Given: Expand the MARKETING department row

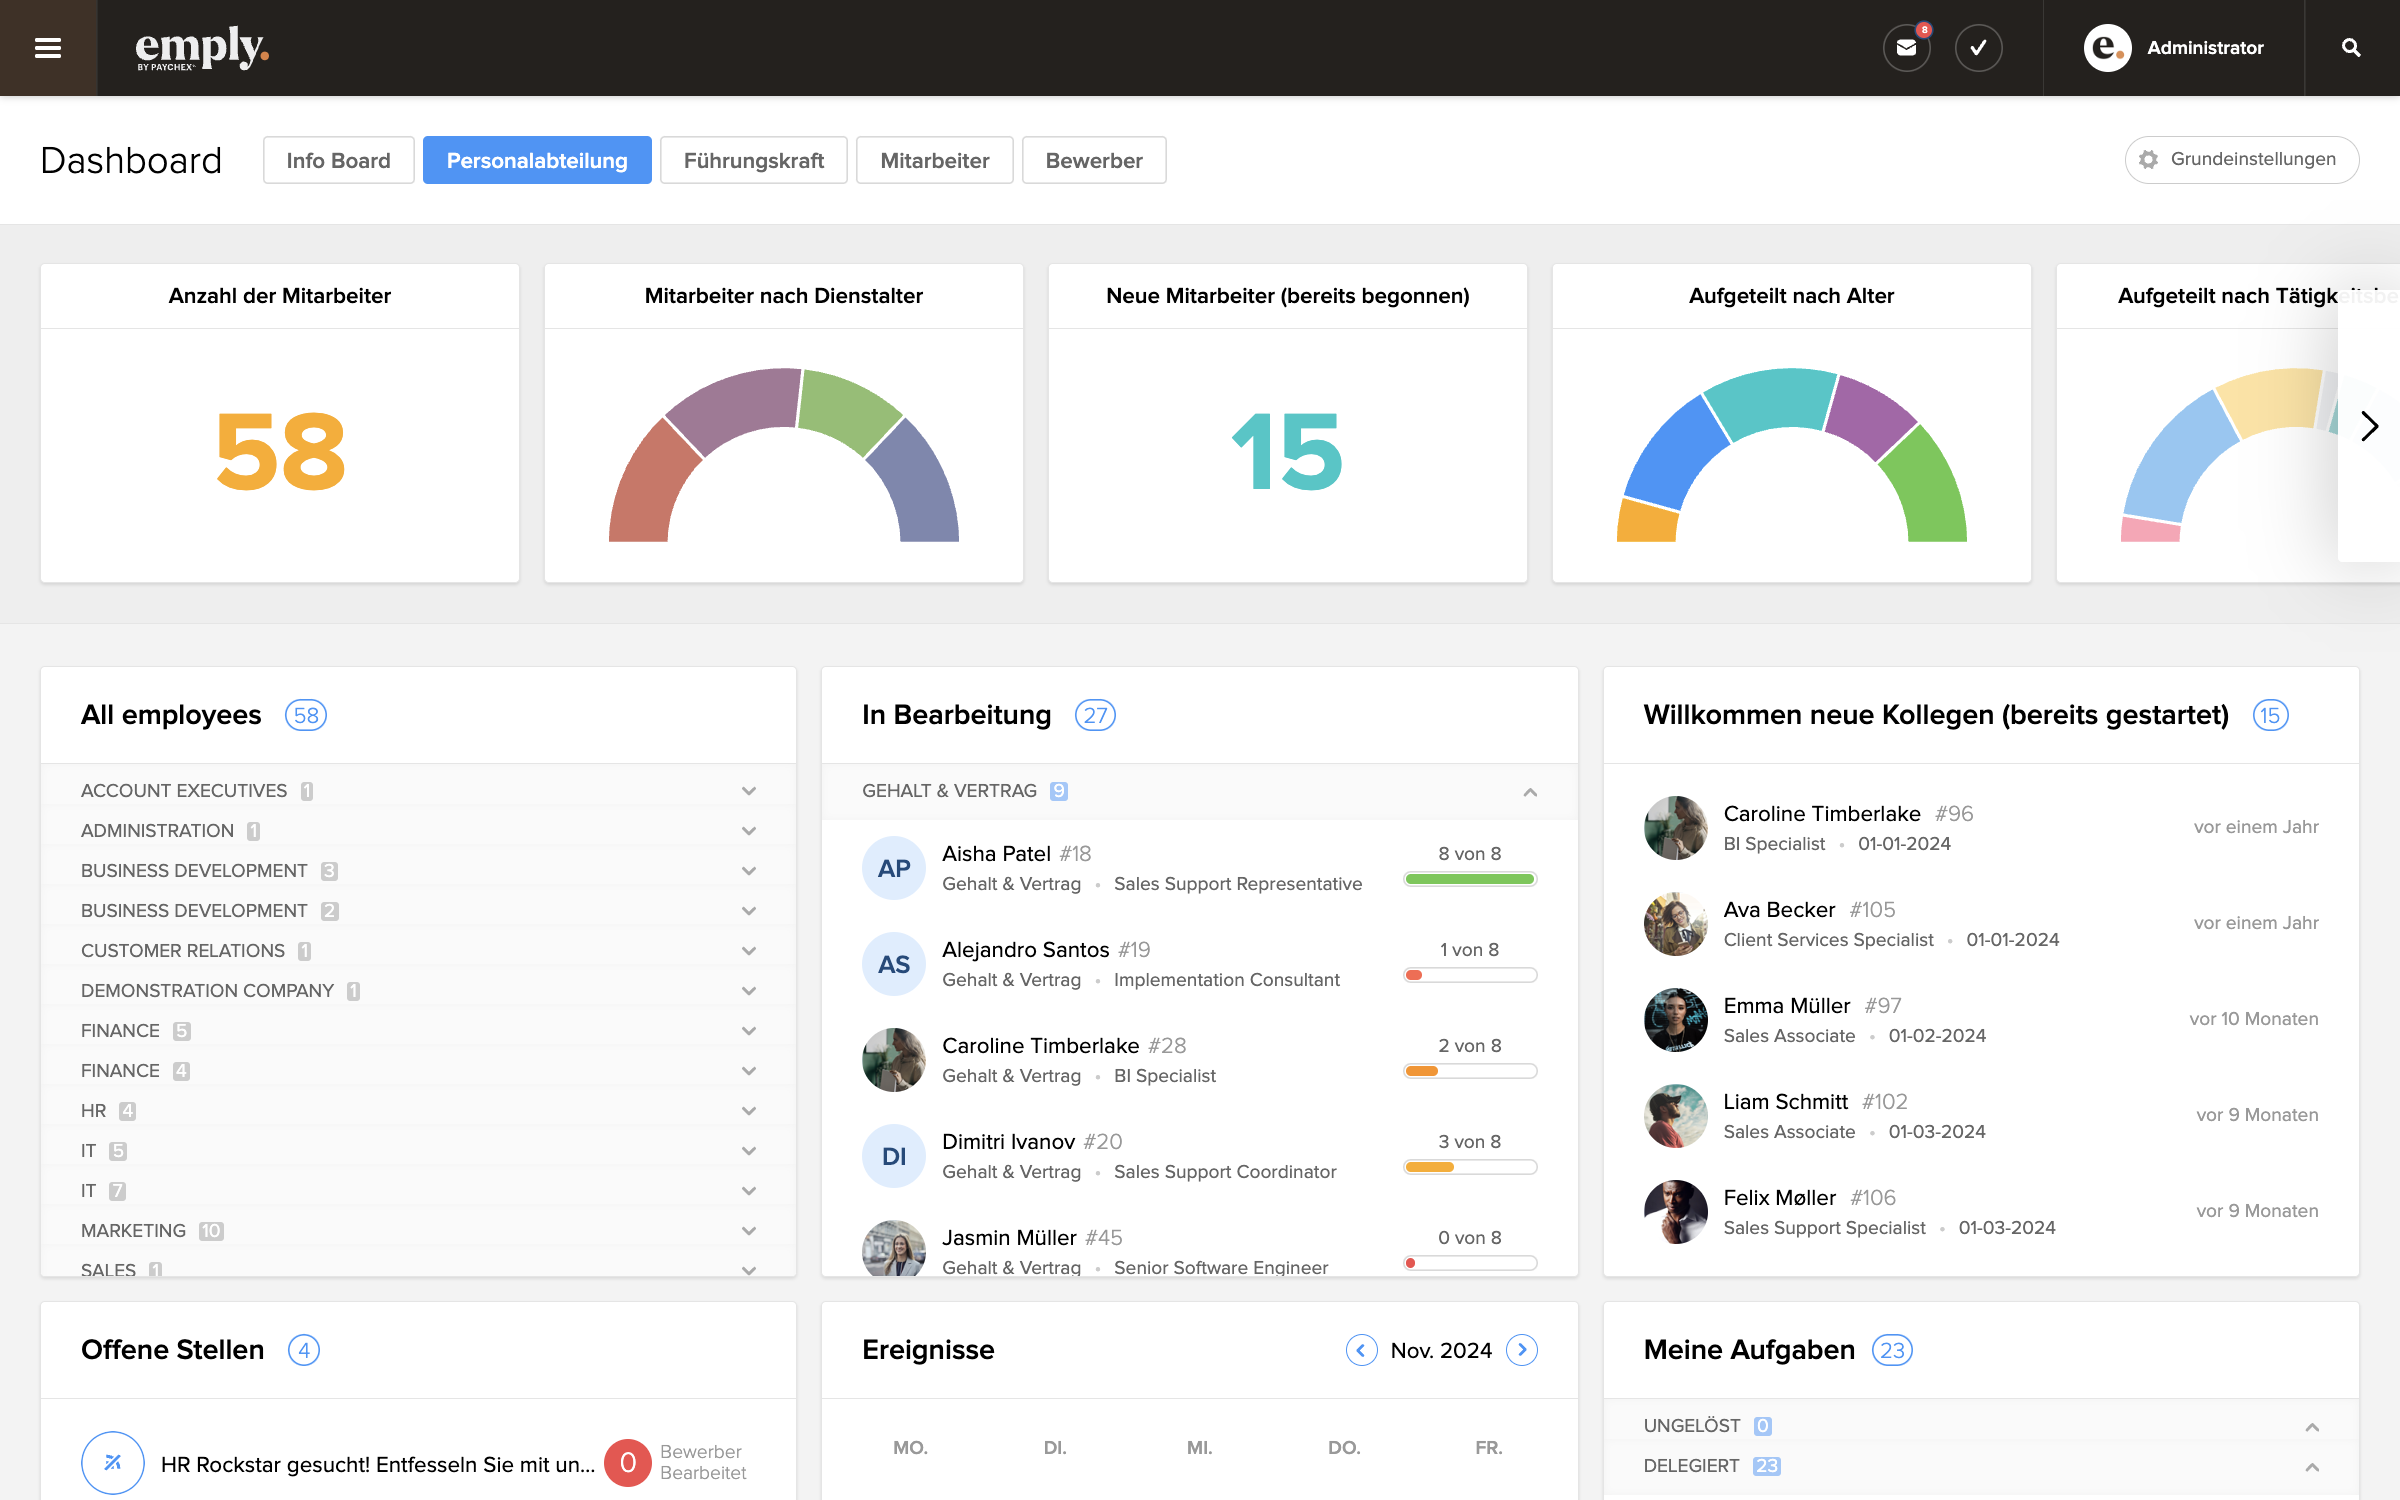Looking at the screenshot, I should pos(749,1231).
